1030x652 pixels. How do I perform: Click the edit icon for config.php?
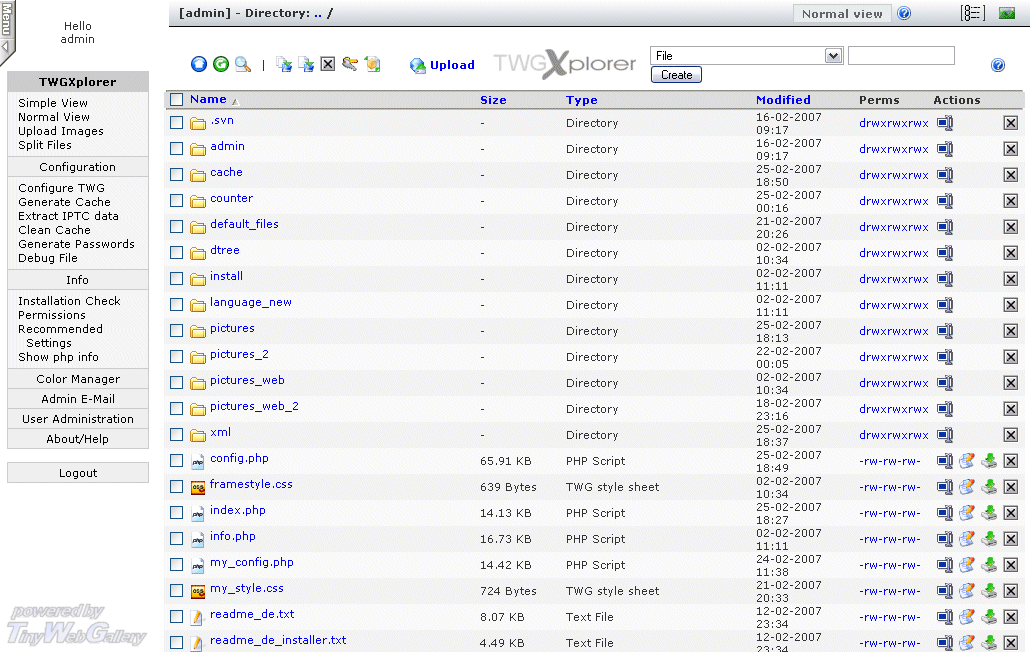(x=967, y=461)
